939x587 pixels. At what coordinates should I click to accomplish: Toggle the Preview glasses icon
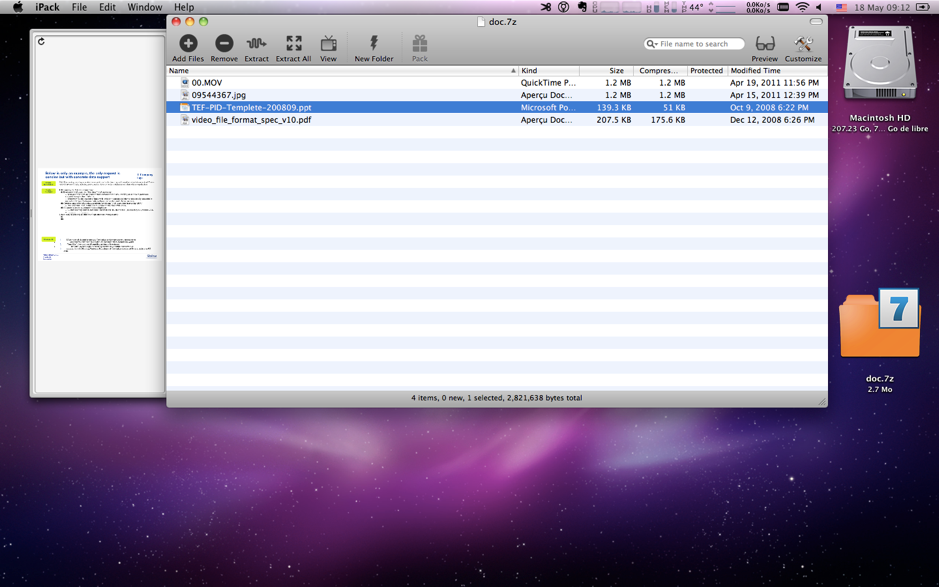[765, 43]
